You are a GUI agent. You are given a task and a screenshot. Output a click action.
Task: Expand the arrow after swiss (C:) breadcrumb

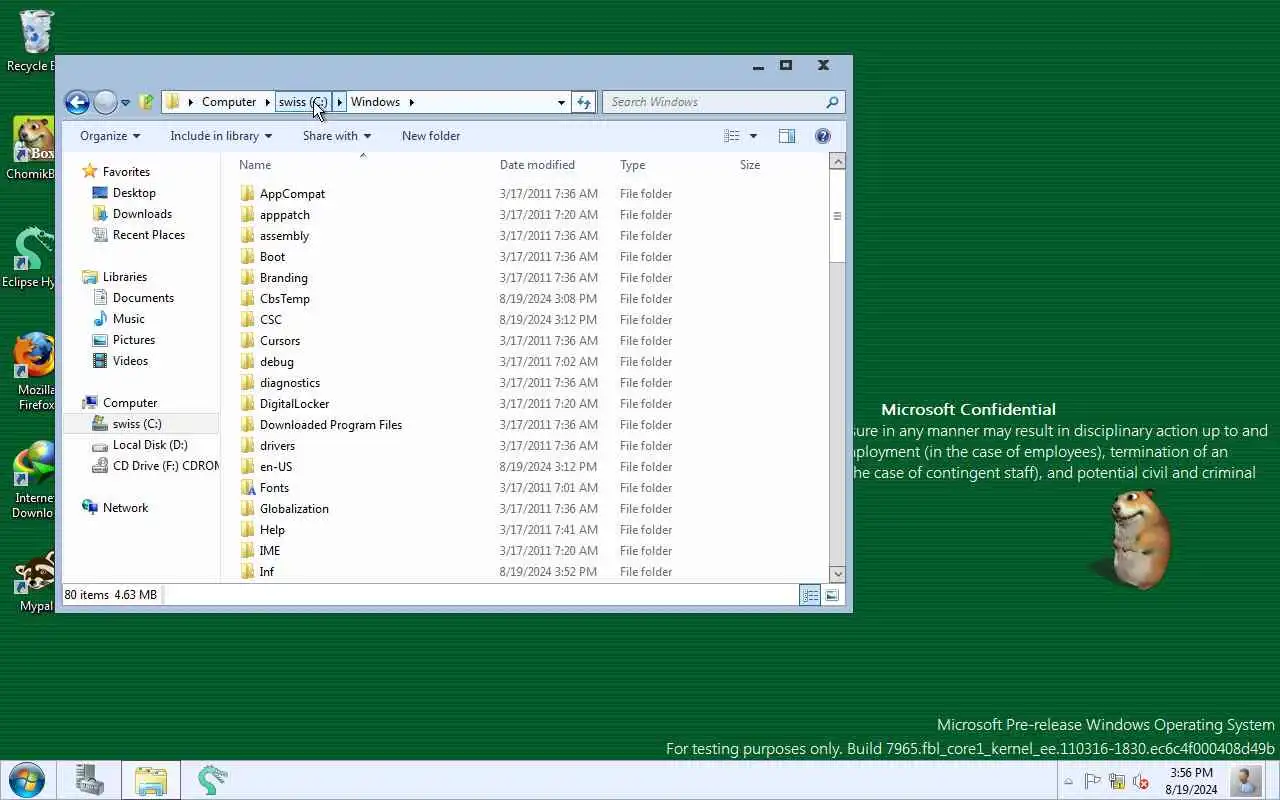coord(340,102)
